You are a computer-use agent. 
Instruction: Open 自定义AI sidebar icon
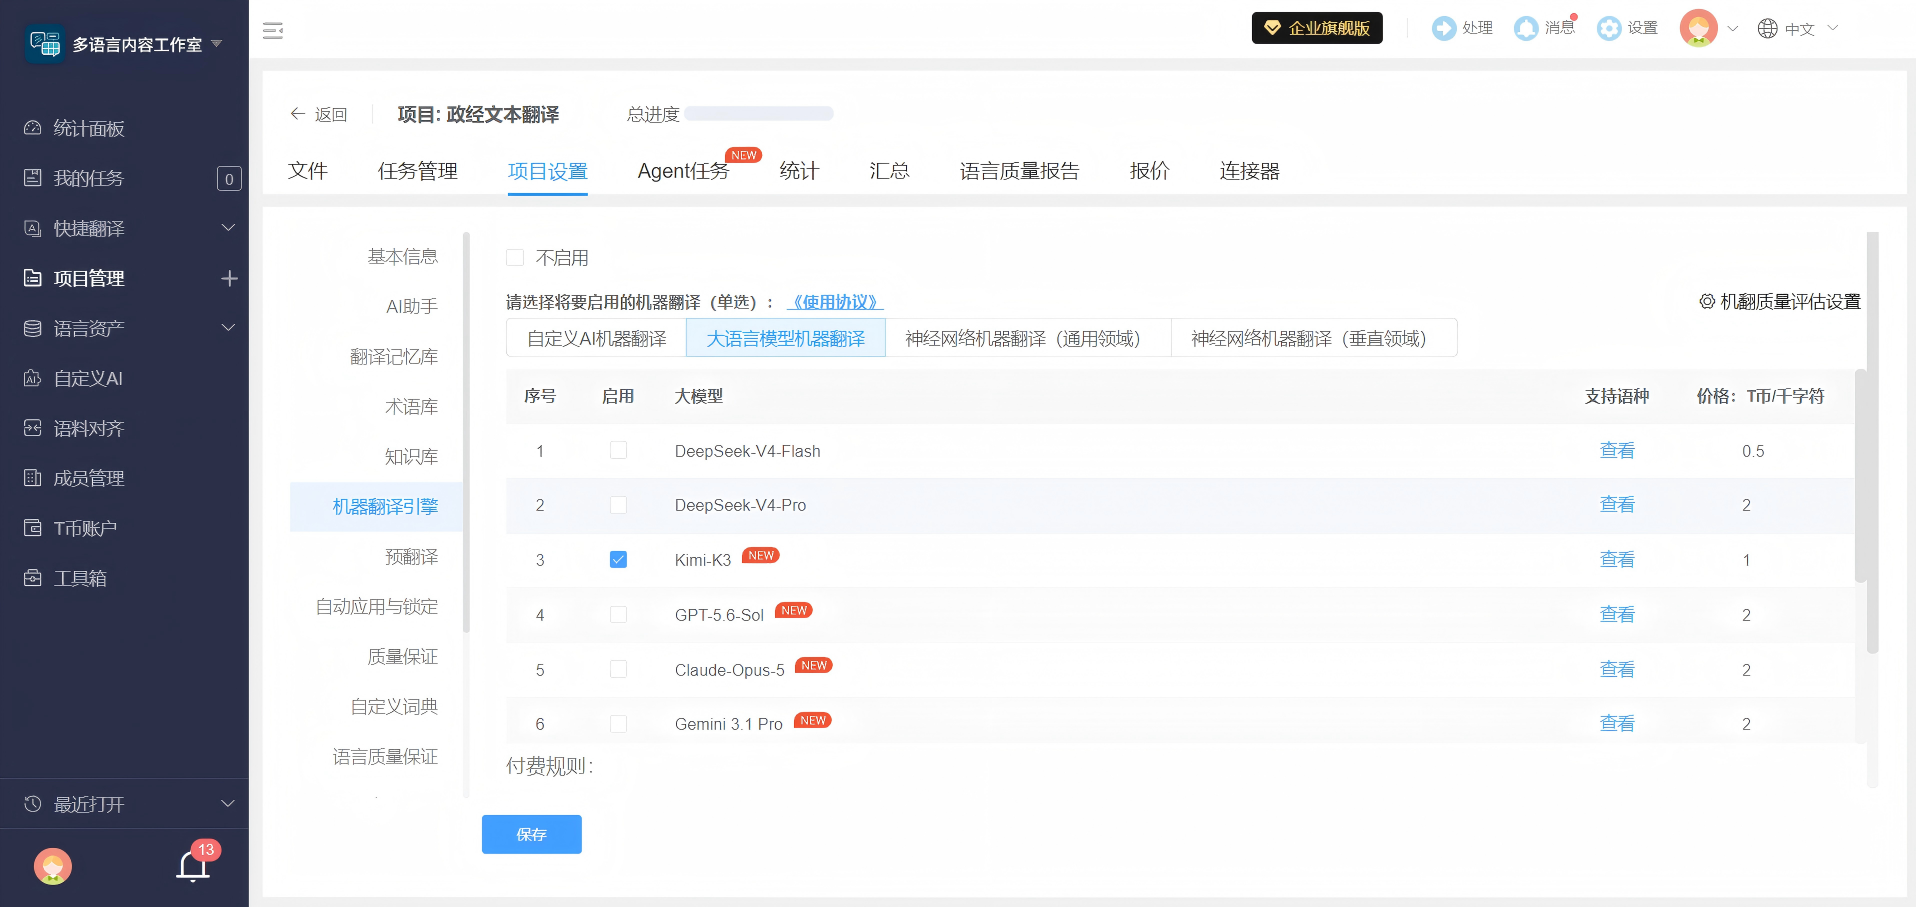pyautogui.click(x=33, y=378)
